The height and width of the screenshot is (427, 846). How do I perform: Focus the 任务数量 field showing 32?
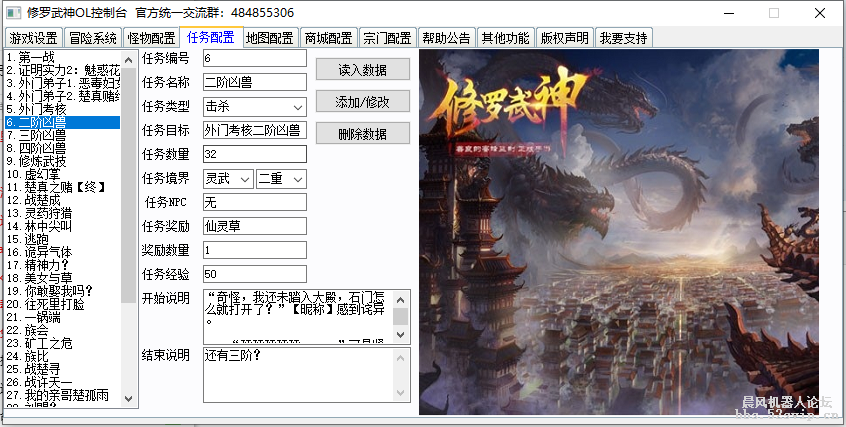pyautogui.click(x=255, y=154)
